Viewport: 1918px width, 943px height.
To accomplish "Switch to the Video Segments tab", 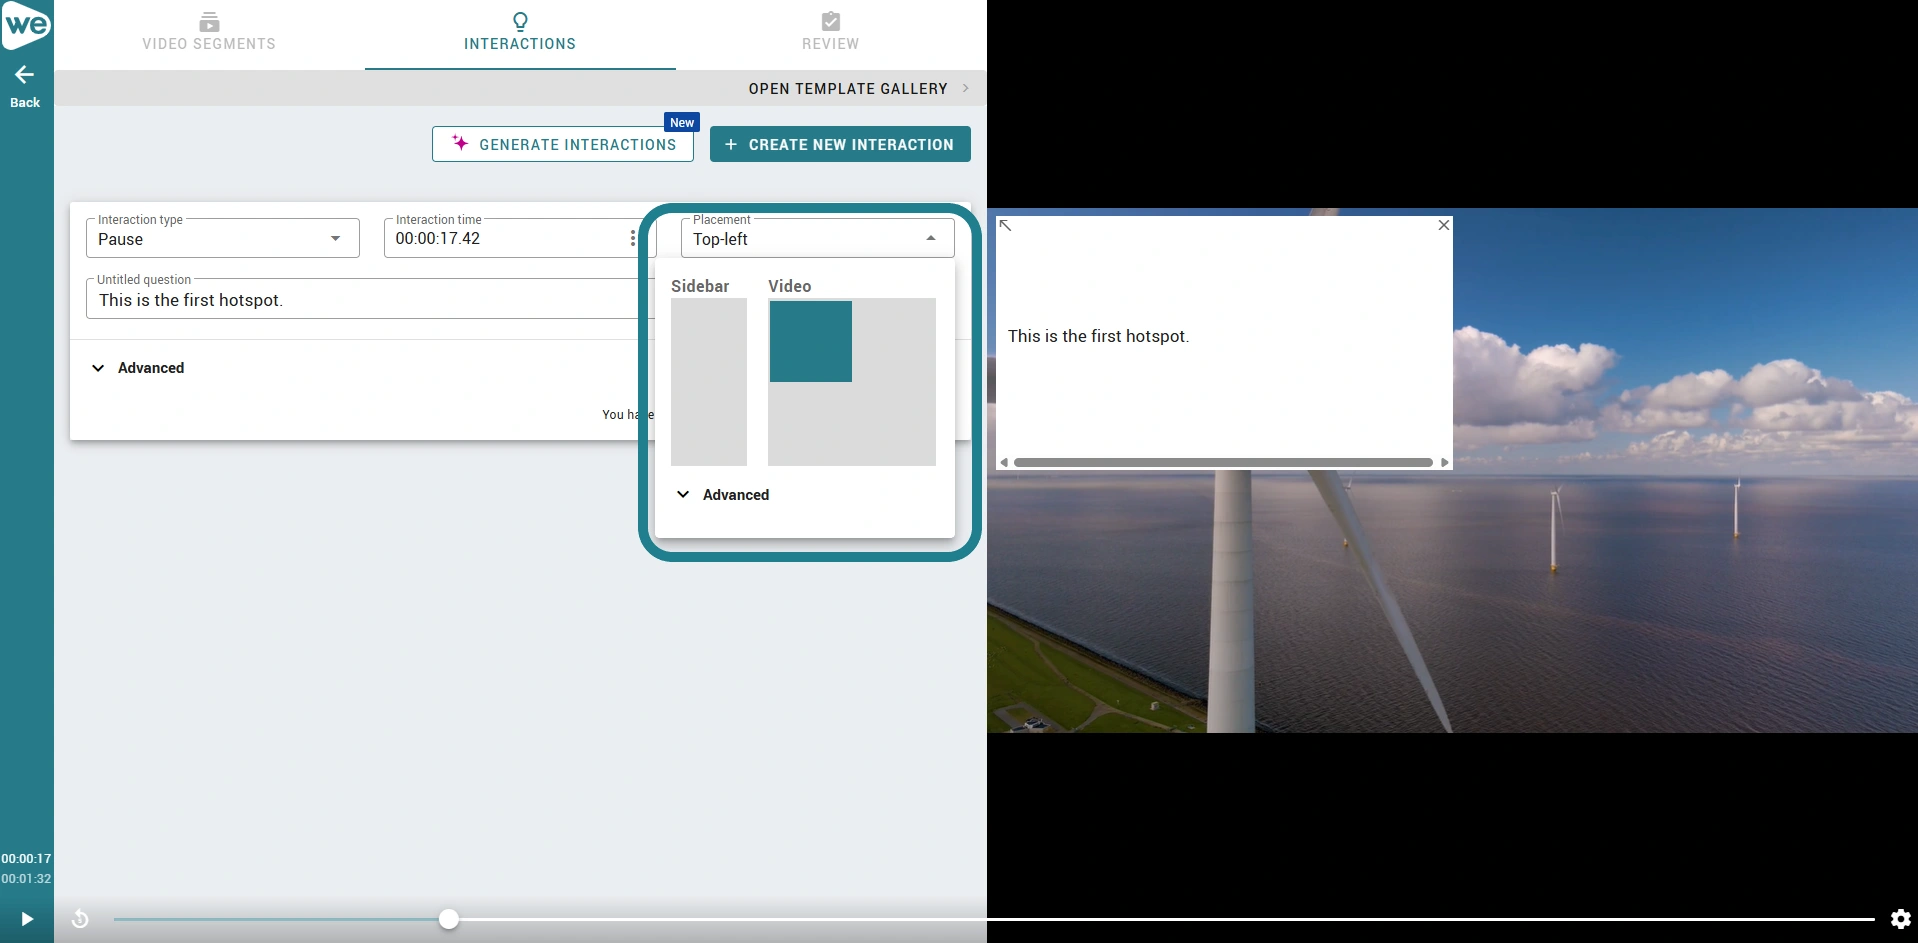I will (x=209, y=33).
